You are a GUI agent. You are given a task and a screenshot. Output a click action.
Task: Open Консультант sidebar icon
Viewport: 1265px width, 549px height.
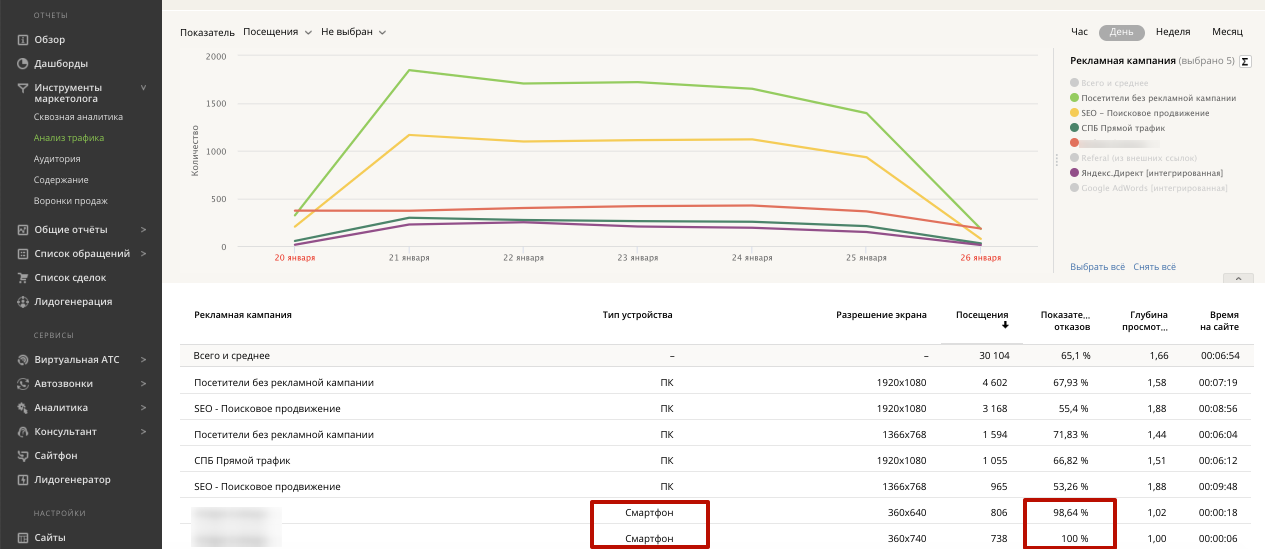point(22,432)
